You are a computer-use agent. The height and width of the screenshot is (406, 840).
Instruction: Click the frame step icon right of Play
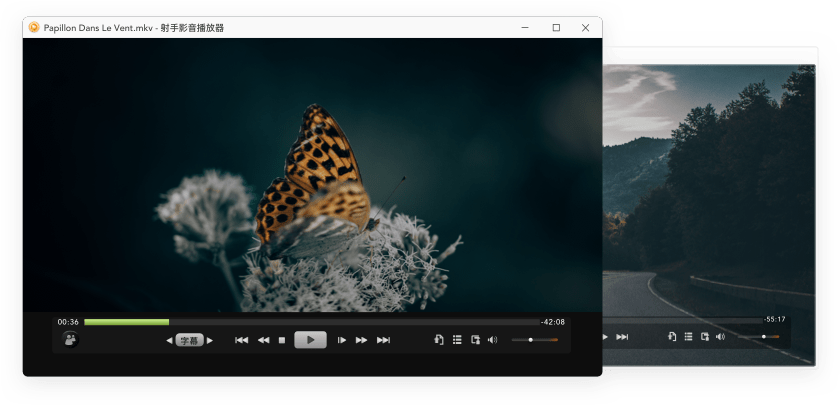(341, 340)
